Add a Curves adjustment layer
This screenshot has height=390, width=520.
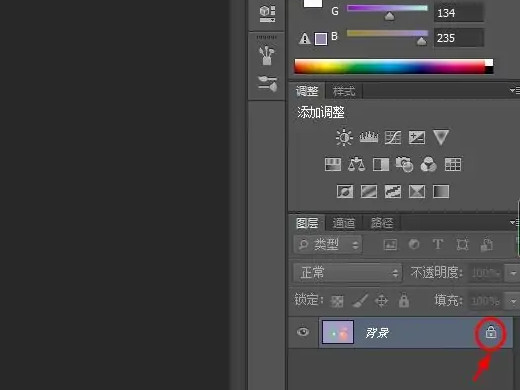point(393,137)
